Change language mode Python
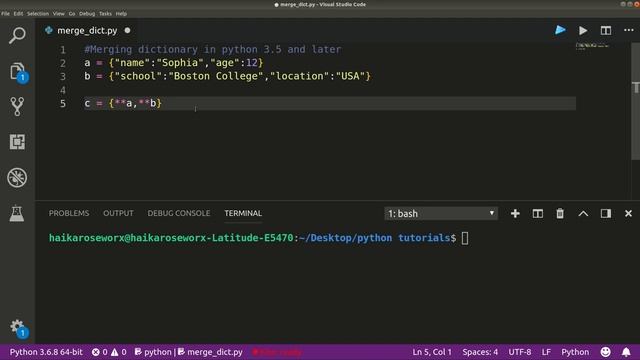The height and width of the screenshot is (360, 640). pyautogui.click(x=575, y=352)
